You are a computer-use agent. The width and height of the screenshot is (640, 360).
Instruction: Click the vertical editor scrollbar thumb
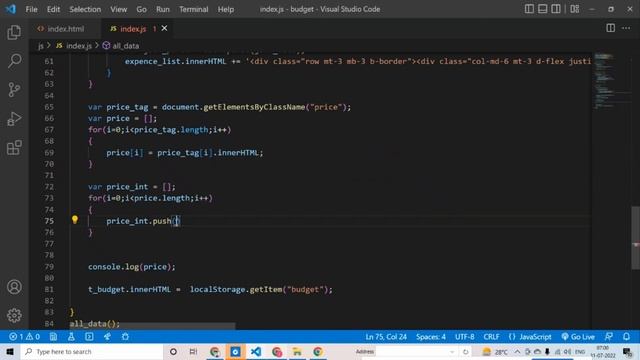point(636,238)
